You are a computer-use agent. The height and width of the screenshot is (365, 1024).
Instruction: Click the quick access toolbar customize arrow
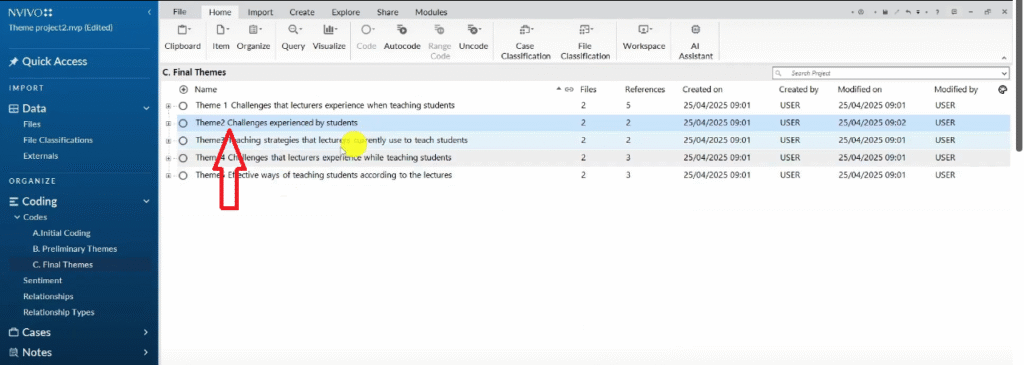918,12
